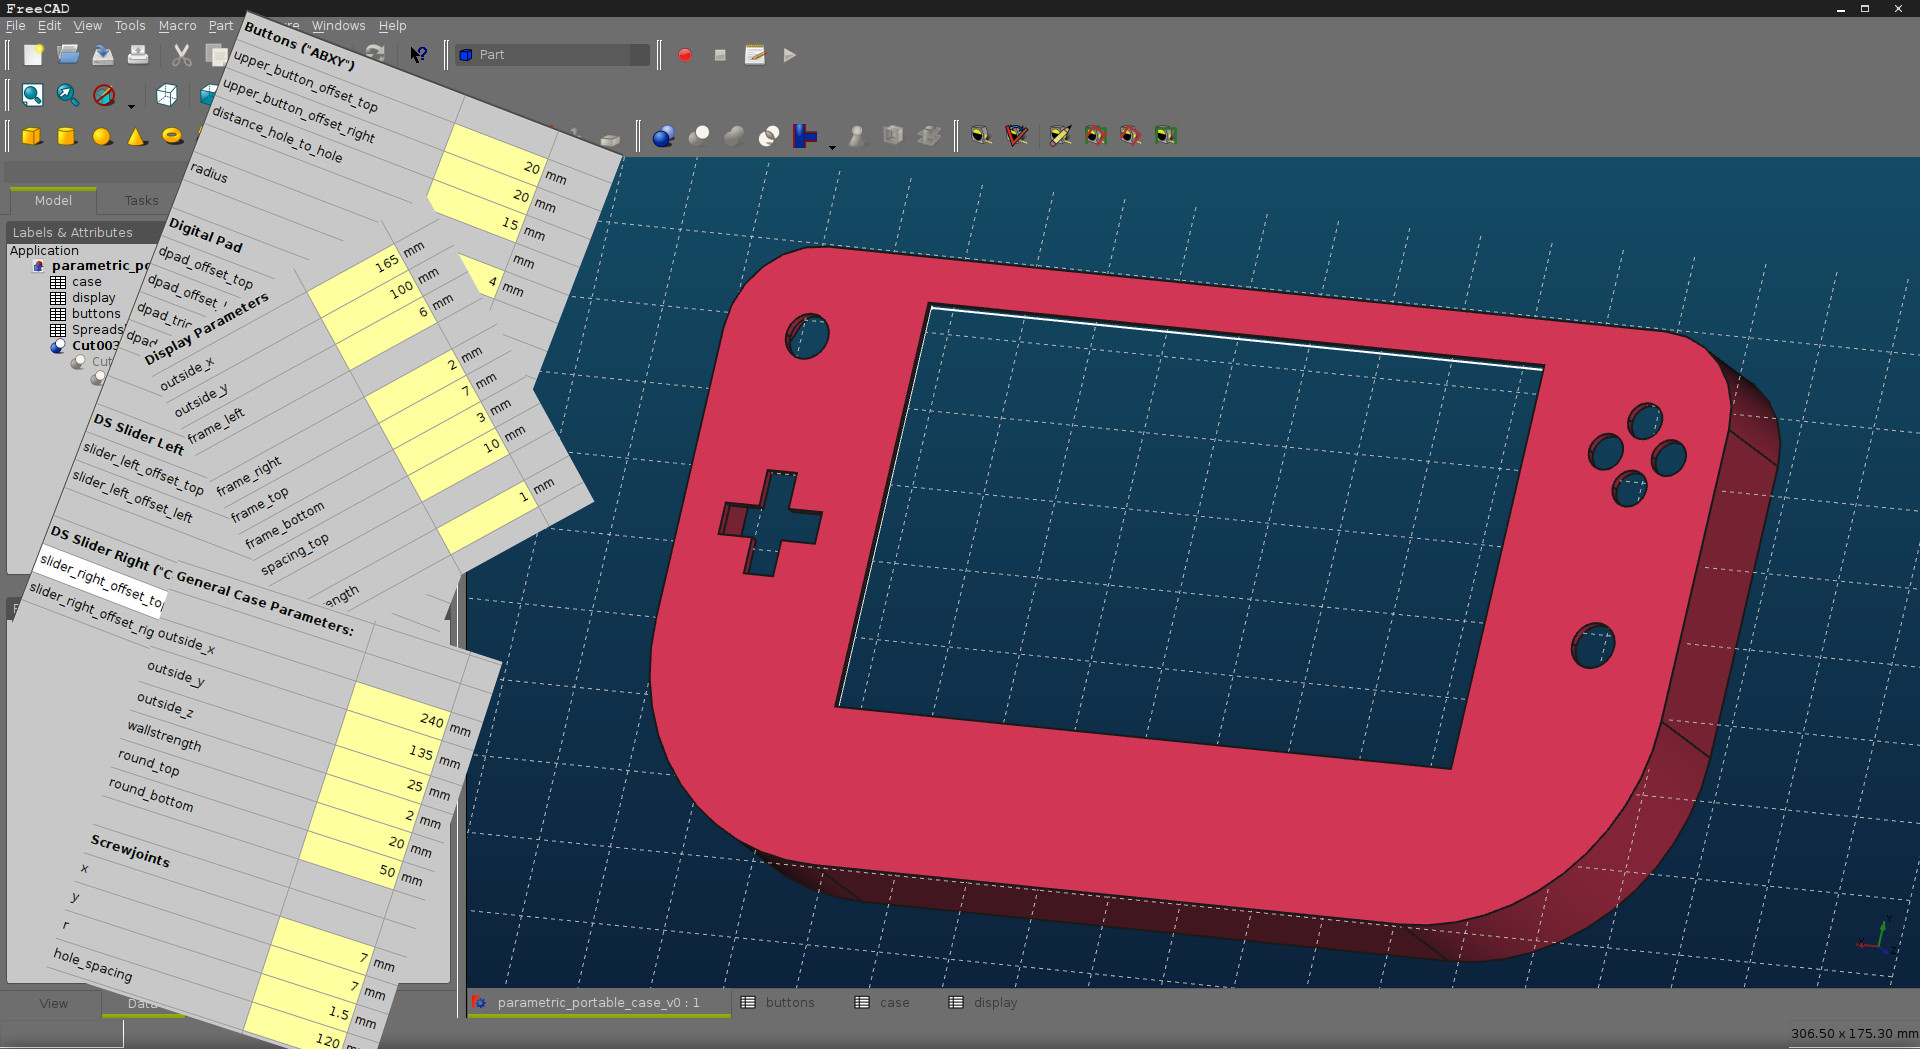The width and height of the screenshot is (1920, 1049).
Task: Select the Spreadsheet tree item below buttons
Action: point(87,330)
